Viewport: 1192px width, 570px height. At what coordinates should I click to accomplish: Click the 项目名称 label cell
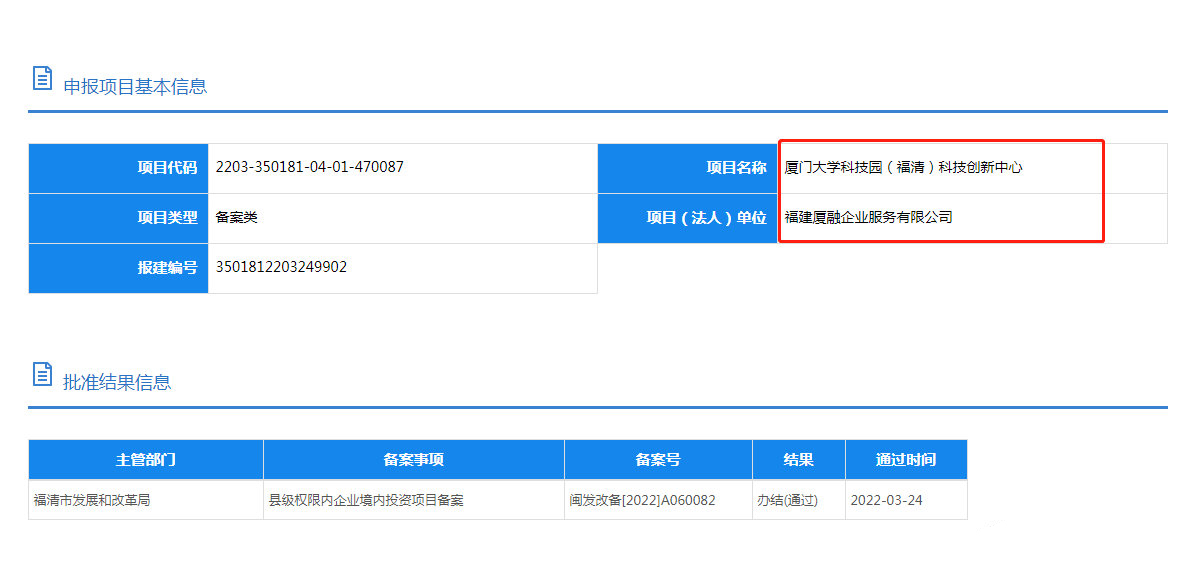coord(688,168)
